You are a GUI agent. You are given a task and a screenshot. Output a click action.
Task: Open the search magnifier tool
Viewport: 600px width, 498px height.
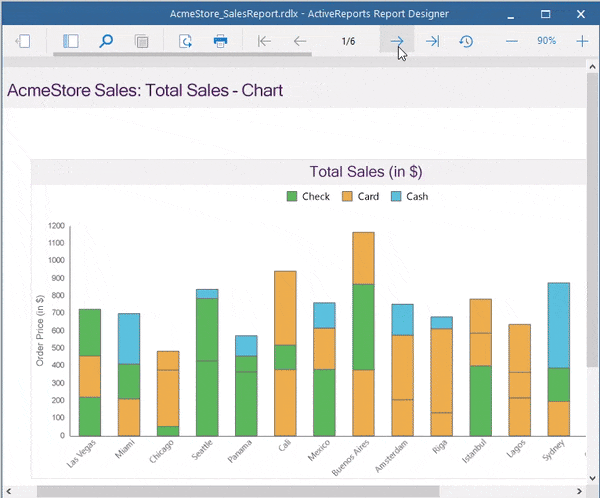(106, 41)
